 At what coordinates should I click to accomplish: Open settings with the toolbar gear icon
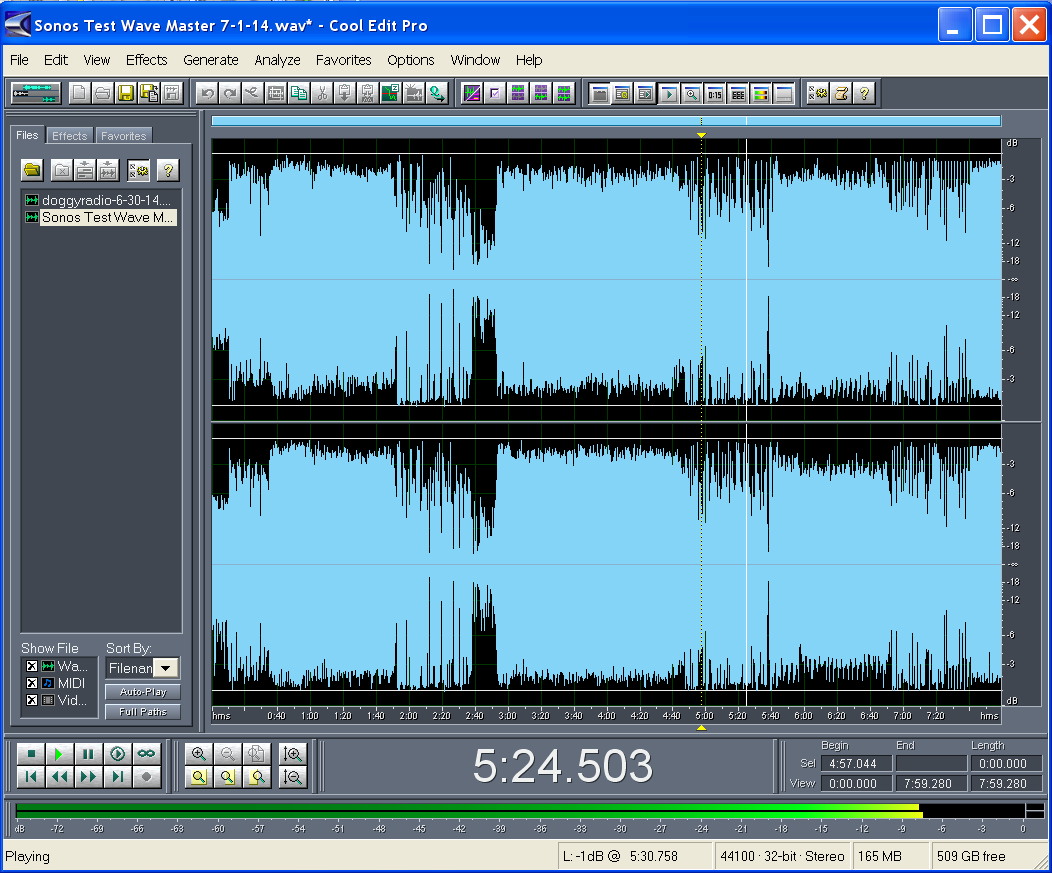pos(818,93)
